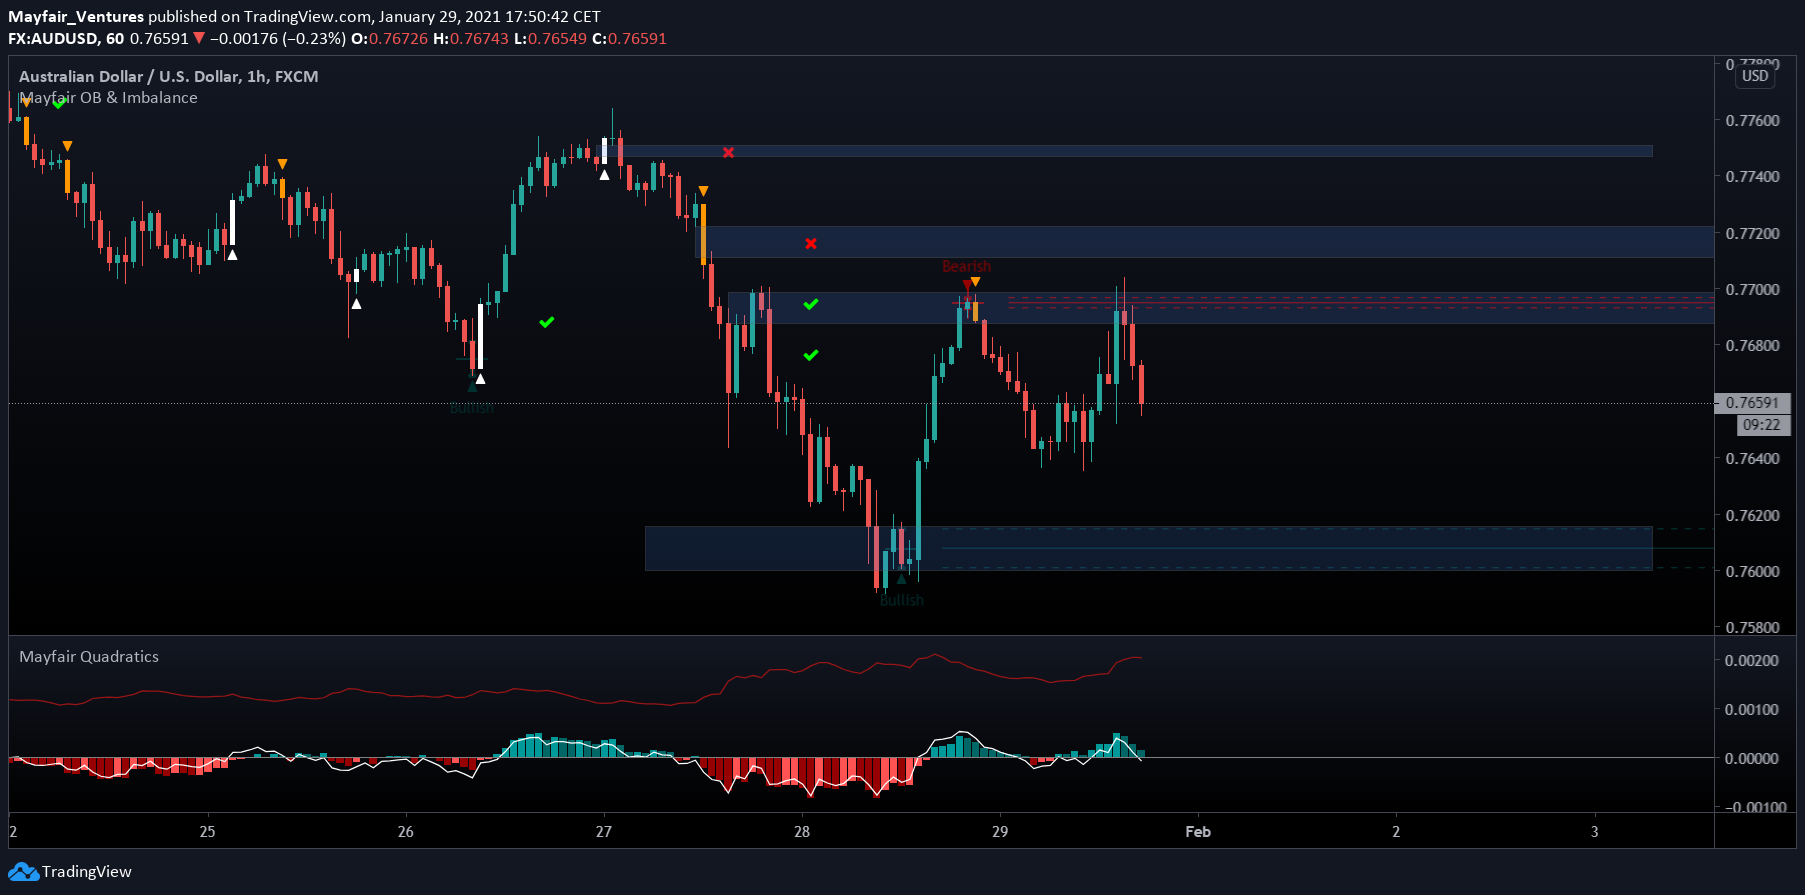
Task: Click the white triangle just before date 26
Action: pyautogui.click(x=356, y=304)
